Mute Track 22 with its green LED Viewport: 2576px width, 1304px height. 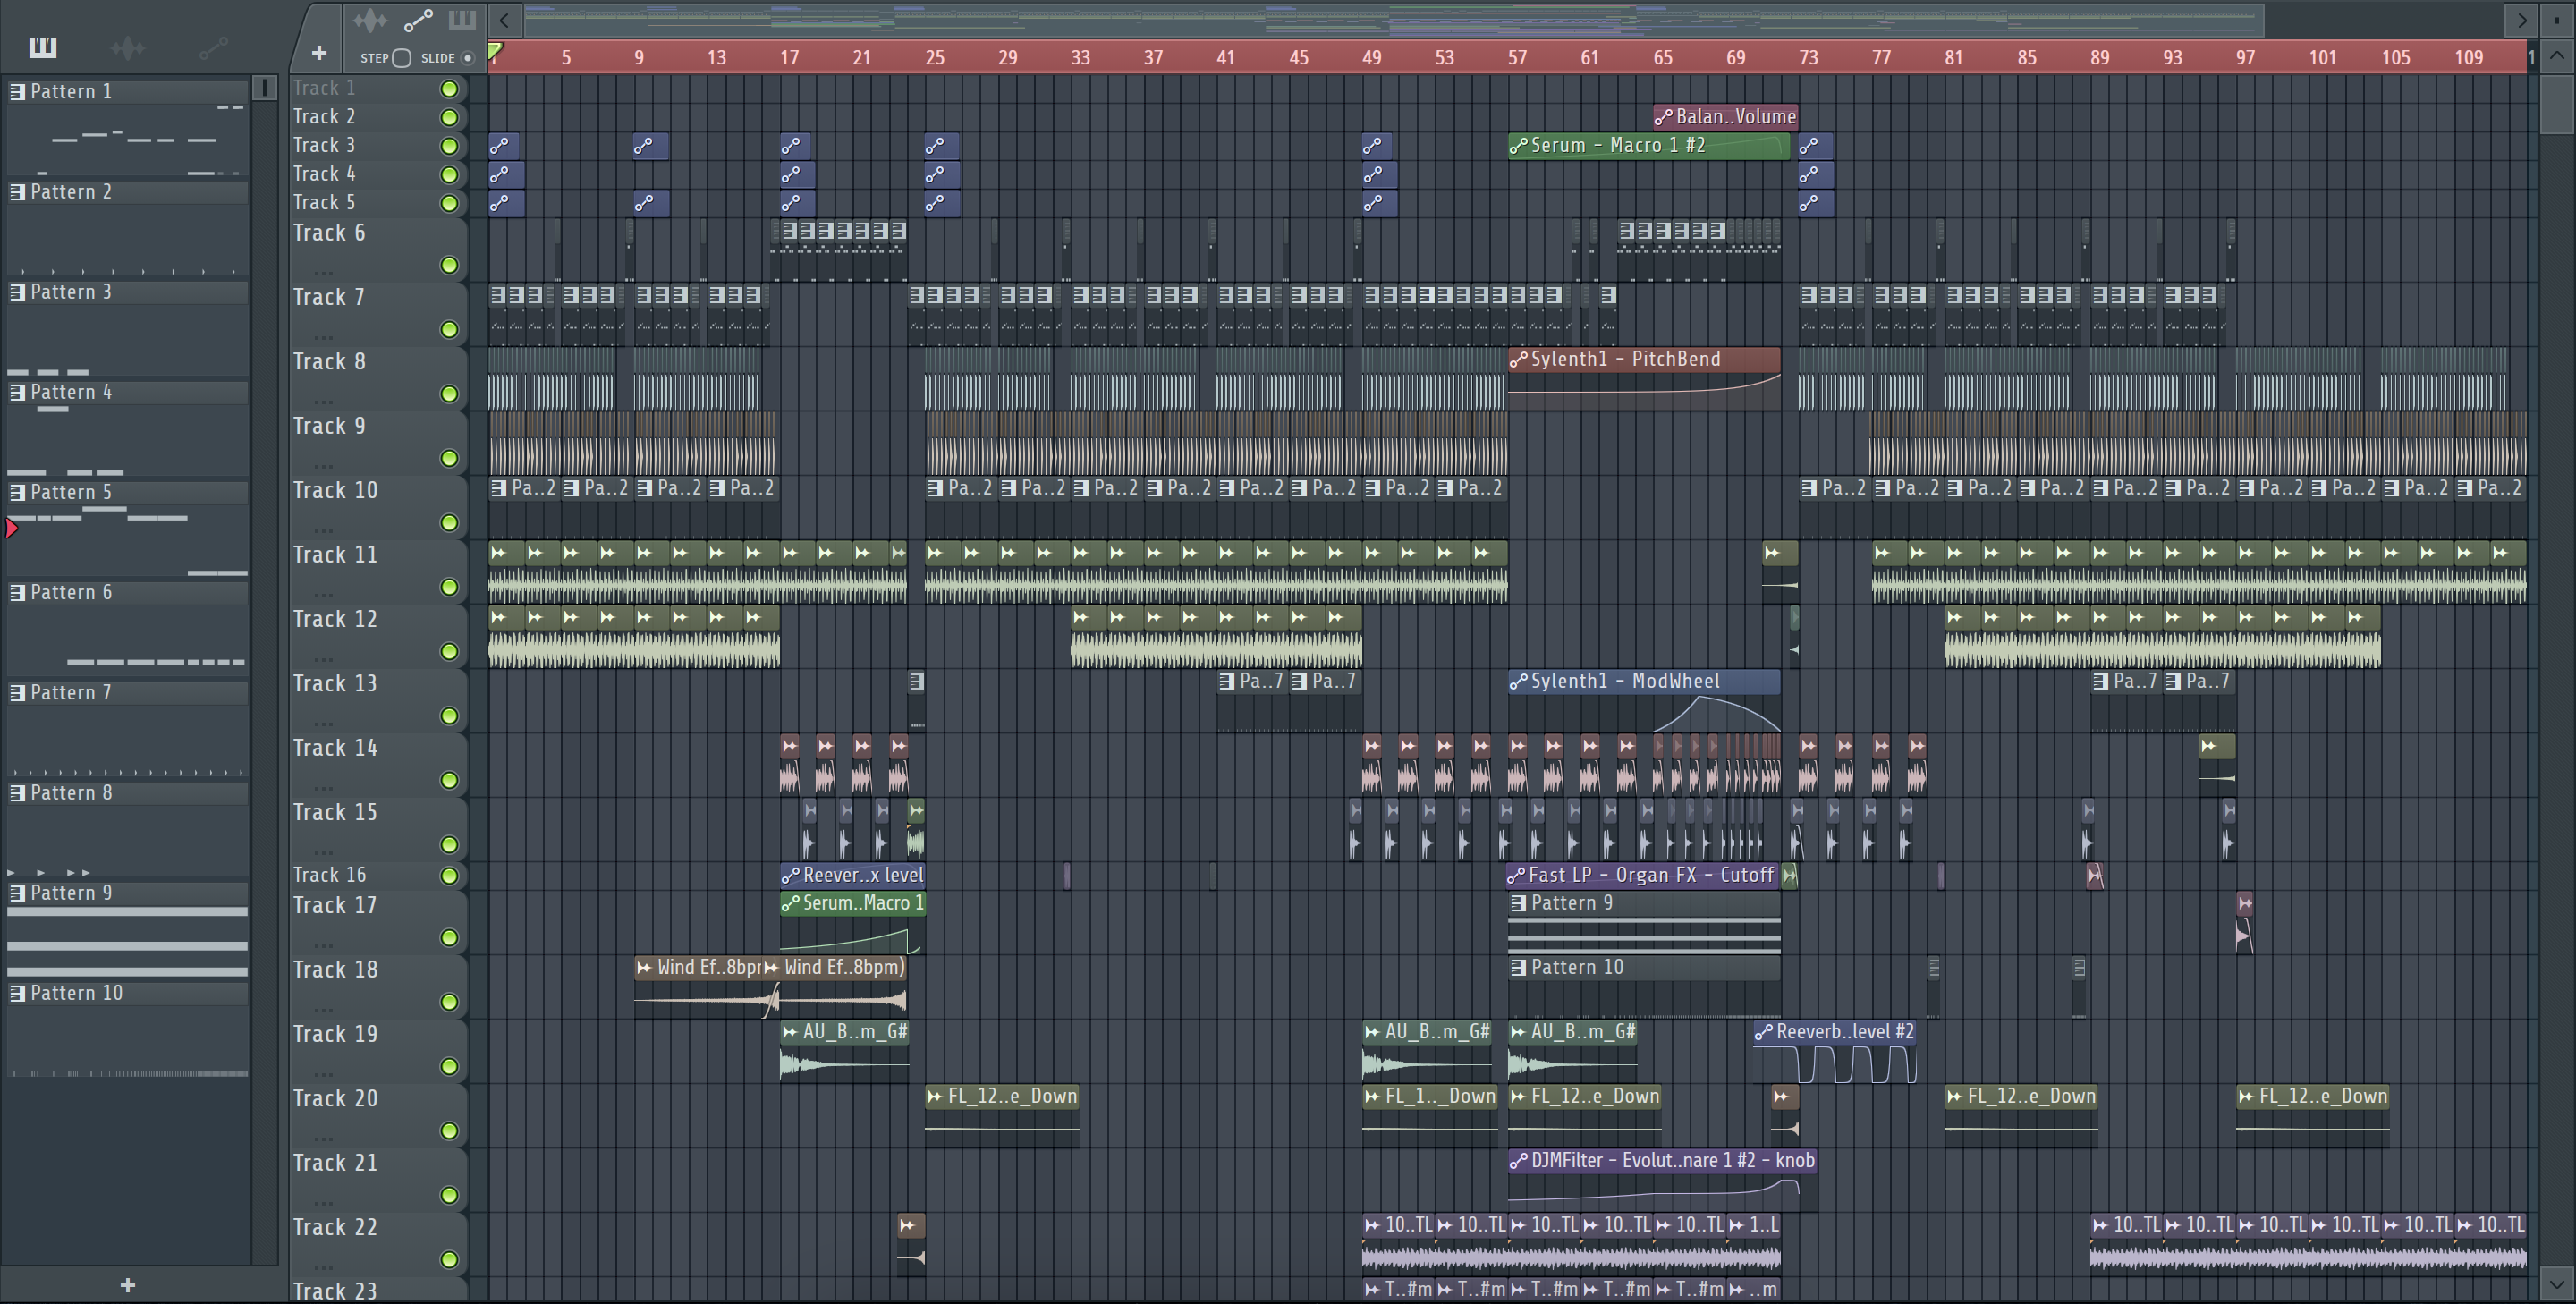450,1259
